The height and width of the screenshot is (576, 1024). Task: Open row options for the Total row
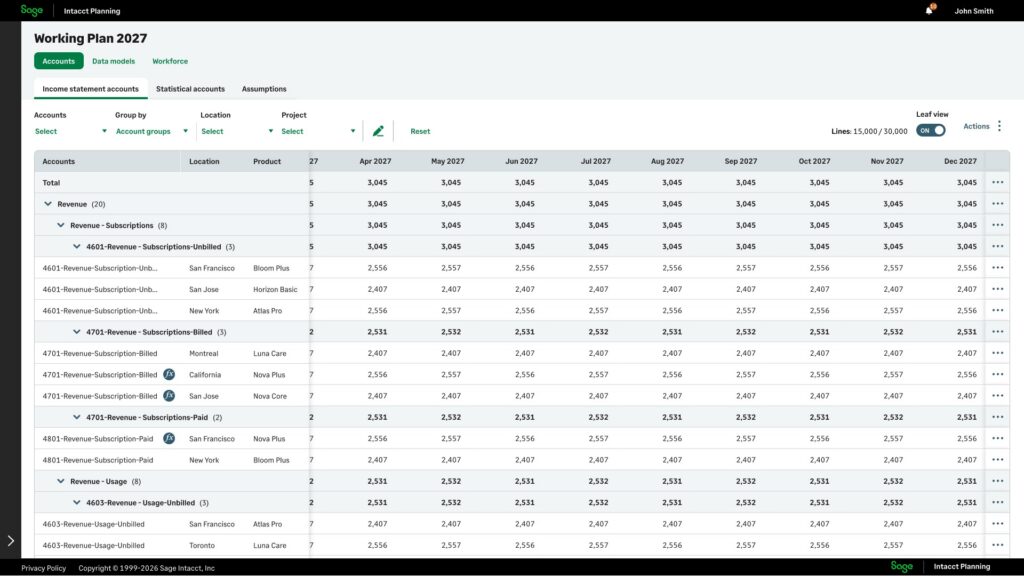tap(997, 183)
